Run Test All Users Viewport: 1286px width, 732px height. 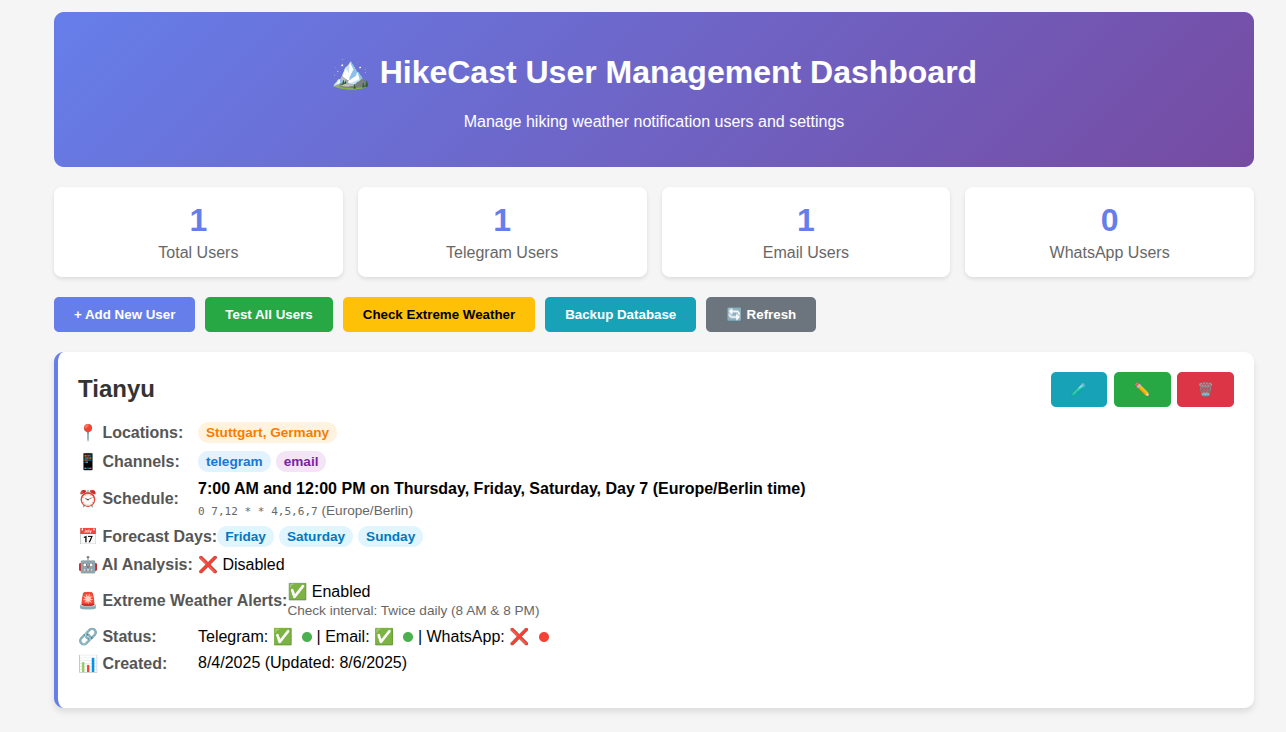coord(269,314)
